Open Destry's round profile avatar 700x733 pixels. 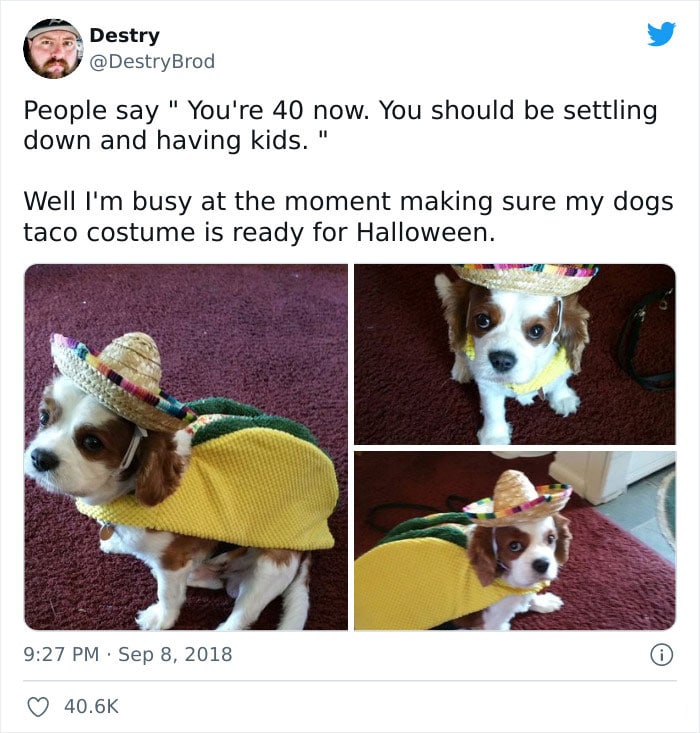pyautogui.click(x=53, y=49)
